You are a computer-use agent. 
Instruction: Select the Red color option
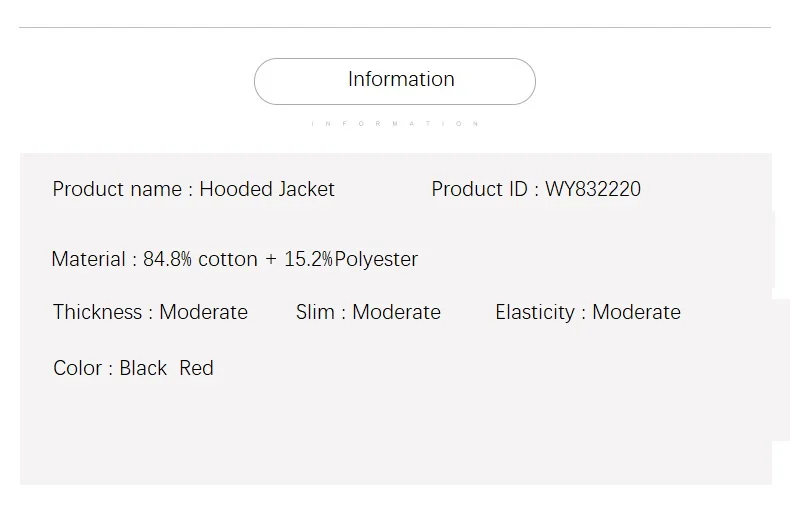[x=196, y=368]
